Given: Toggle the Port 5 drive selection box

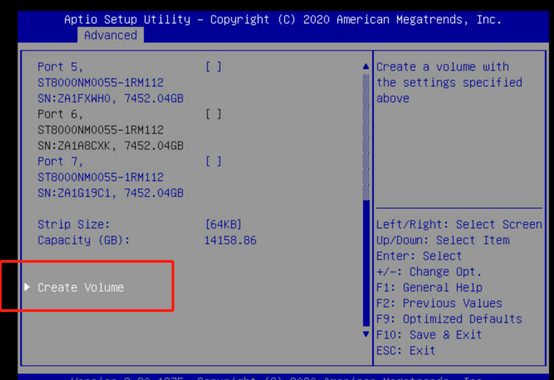Looking at the screenshot, I should click(214, 67).
